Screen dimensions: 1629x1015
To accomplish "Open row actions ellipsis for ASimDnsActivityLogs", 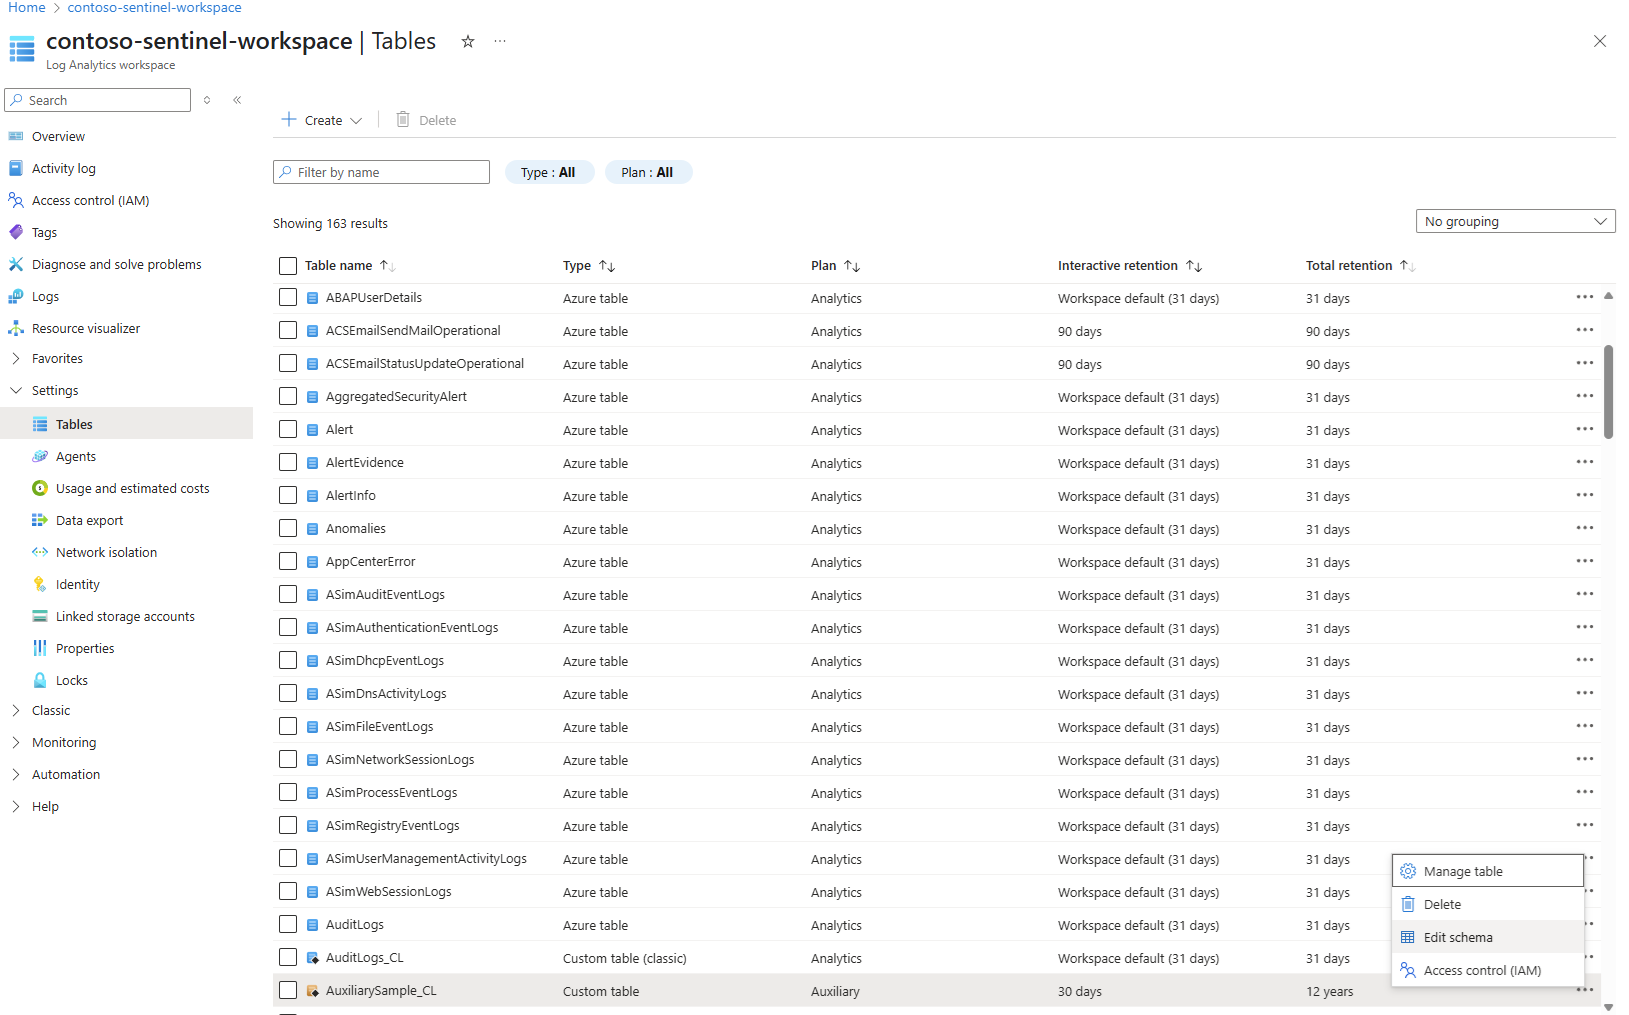I will tap(1585, 693).
